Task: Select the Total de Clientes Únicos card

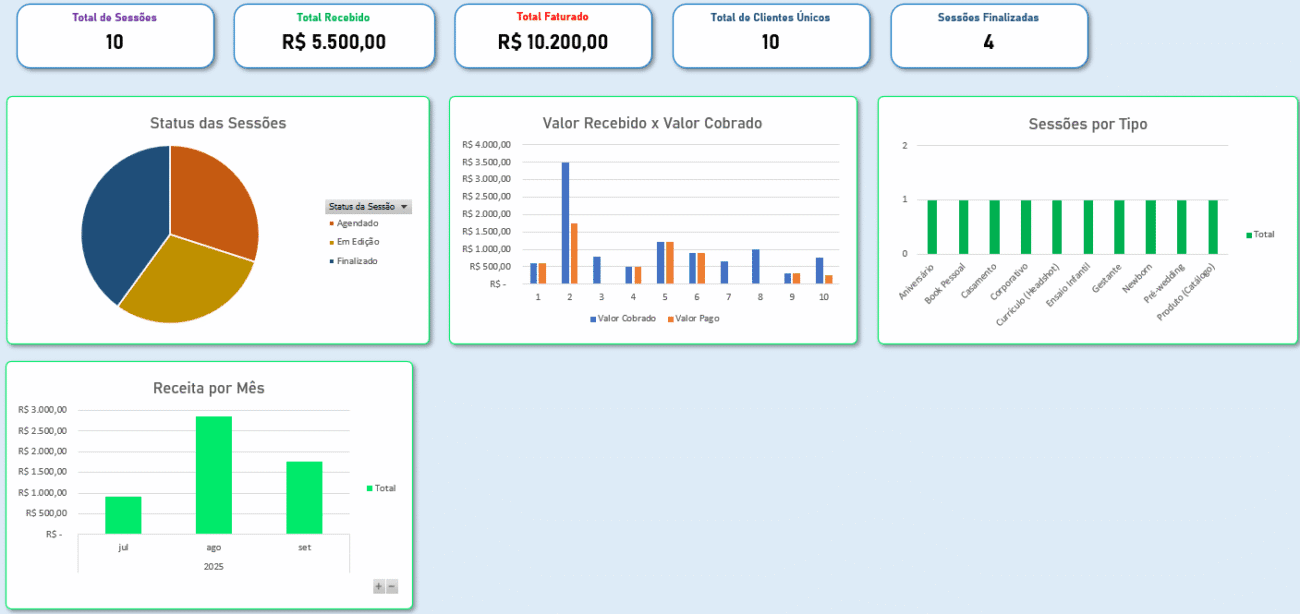Action: tap(771, 35)
